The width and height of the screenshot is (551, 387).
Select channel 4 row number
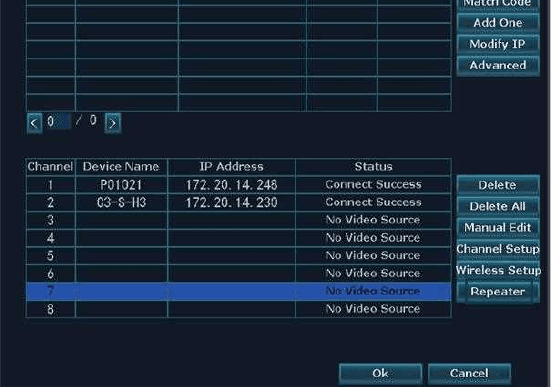[x=51, y=238]
